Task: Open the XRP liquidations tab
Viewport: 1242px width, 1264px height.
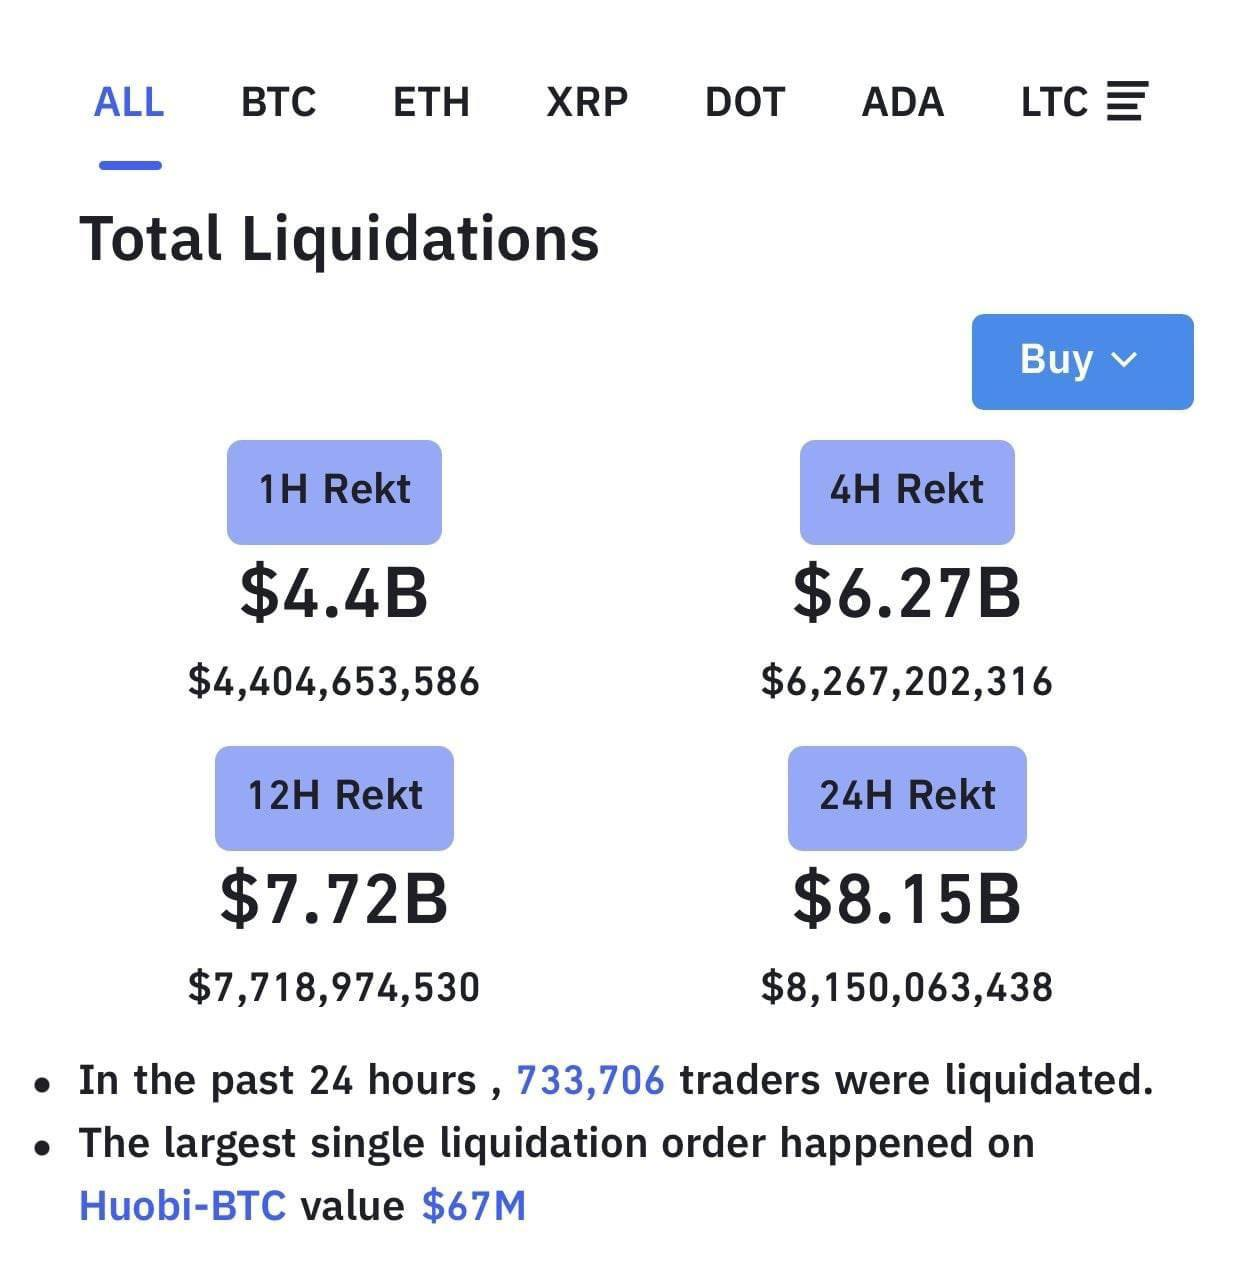Action: pos(587,102)
